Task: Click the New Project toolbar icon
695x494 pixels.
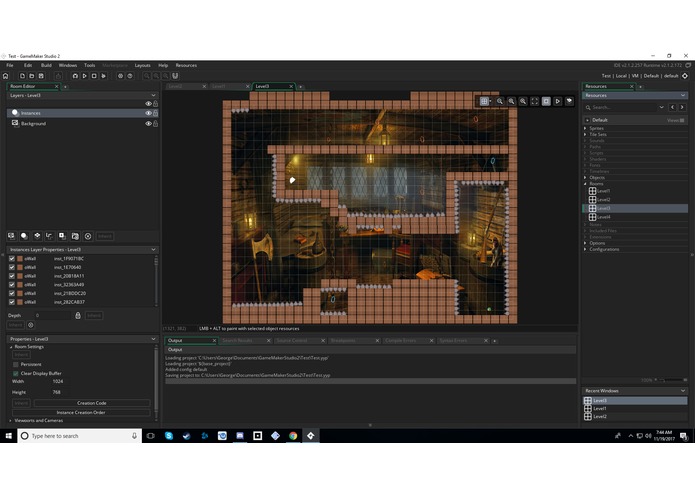Action: (x=22, y=76)
